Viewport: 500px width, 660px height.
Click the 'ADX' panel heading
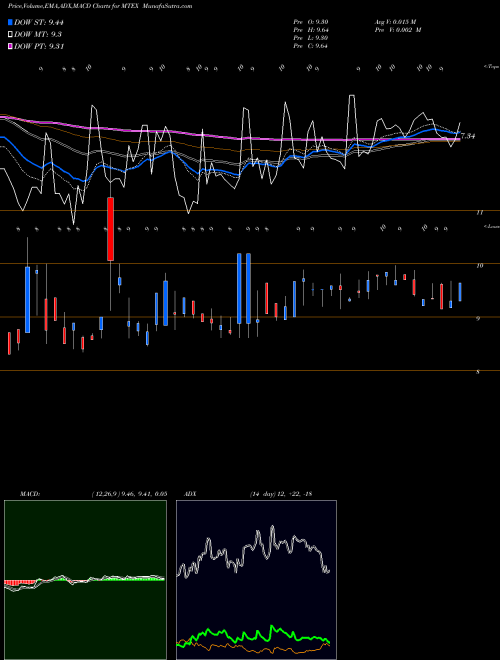point(190,494)
